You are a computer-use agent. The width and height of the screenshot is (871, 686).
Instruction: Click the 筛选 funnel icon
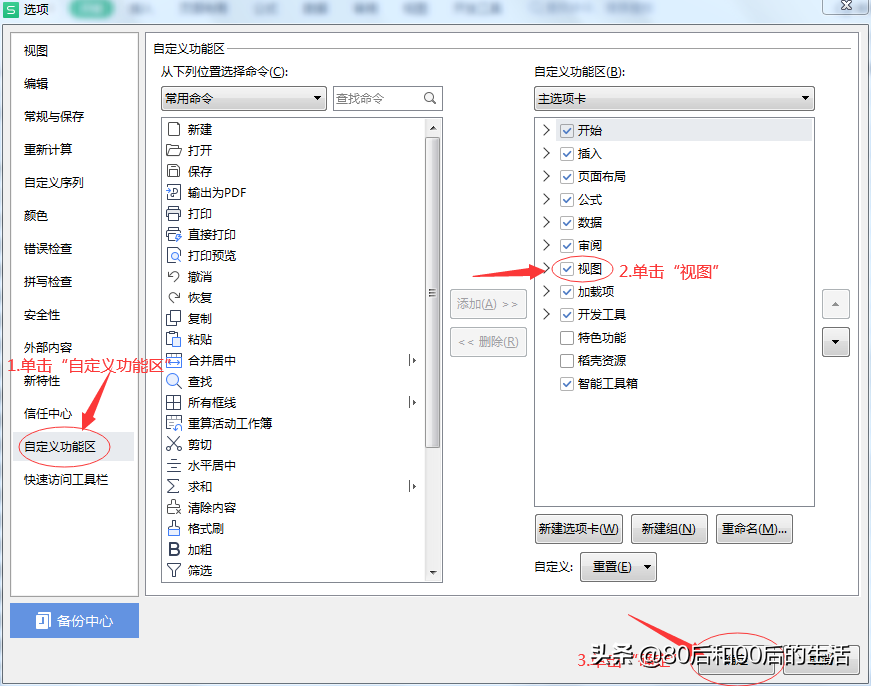[174, 570]
